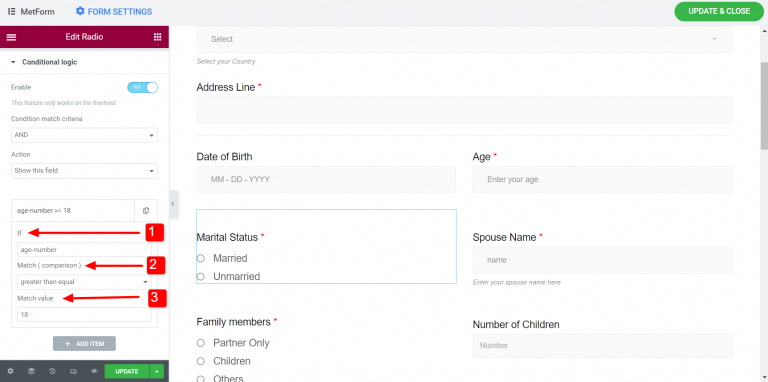Toggle the conditional logic Enable switch
This screenshot has height=382, width=768.
[x=143, y=87]
